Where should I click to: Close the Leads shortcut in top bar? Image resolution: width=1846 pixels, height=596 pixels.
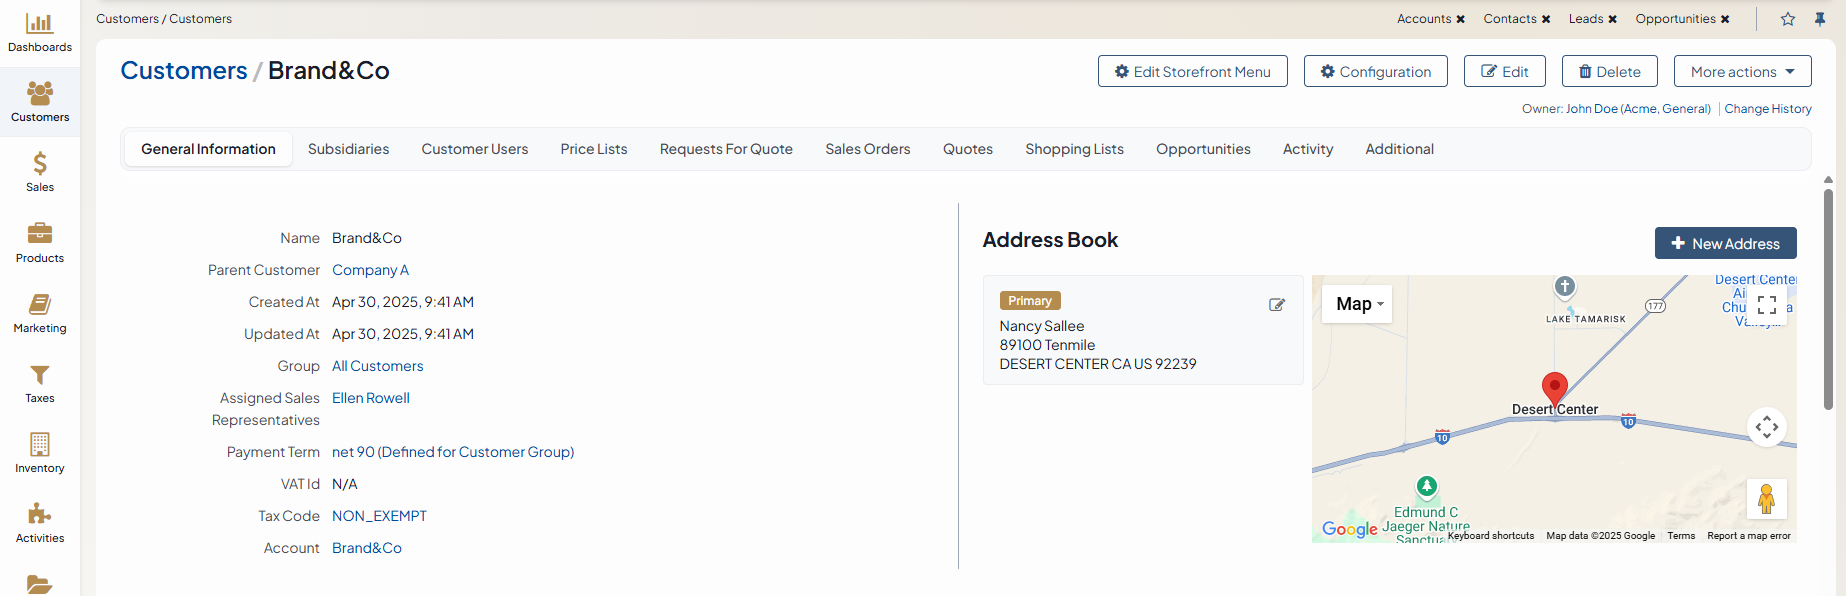click(1612, 19)
